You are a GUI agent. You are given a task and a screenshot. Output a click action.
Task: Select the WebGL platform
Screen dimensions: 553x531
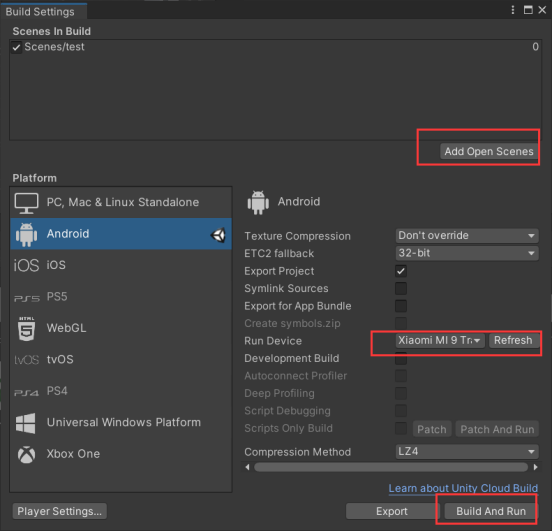(x=121, y=328)
